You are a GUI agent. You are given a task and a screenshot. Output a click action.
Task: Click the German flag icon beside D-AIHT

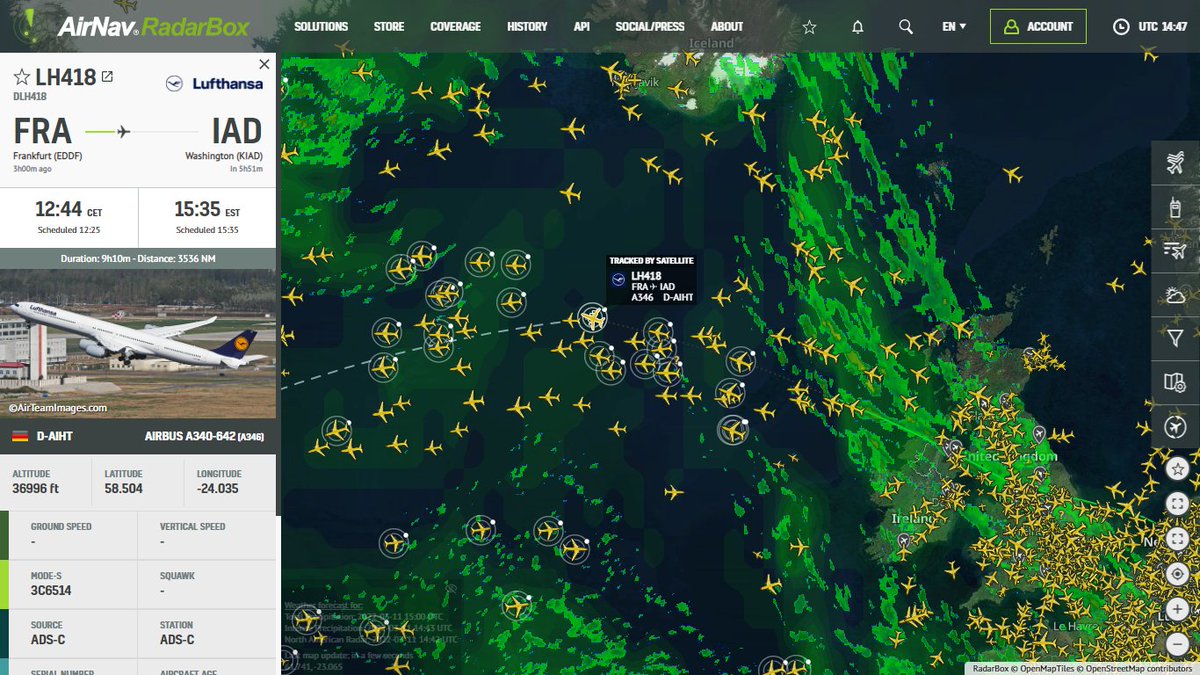pos(19,437)
